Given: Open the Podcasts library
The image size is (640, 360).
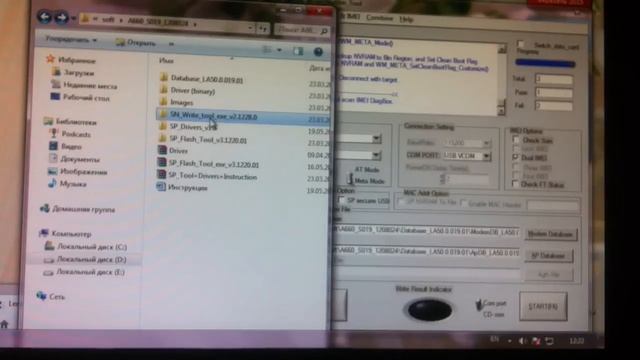Looking at the screenshot, I should [x=71, y=134].
